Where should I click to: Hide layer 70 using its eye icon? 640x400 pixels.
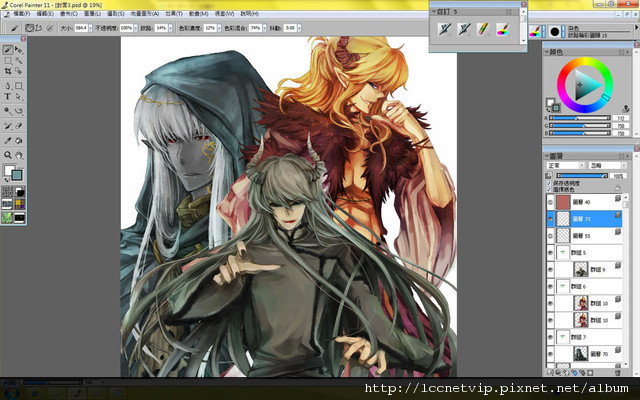pyautogui.click(x=550, y=354)
